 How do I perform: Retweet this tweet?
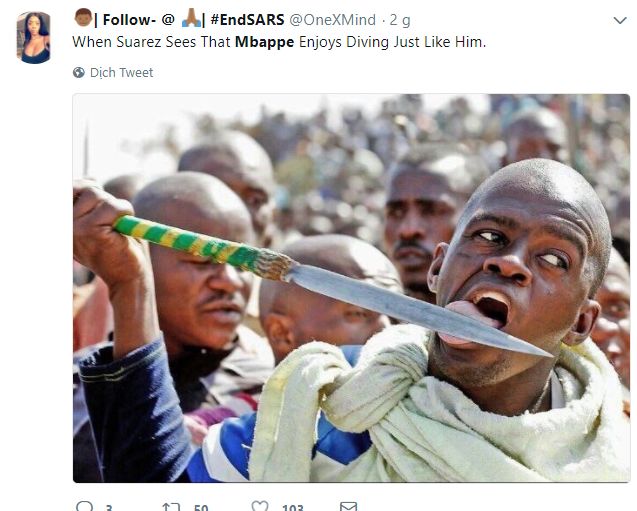click(171, 506)
